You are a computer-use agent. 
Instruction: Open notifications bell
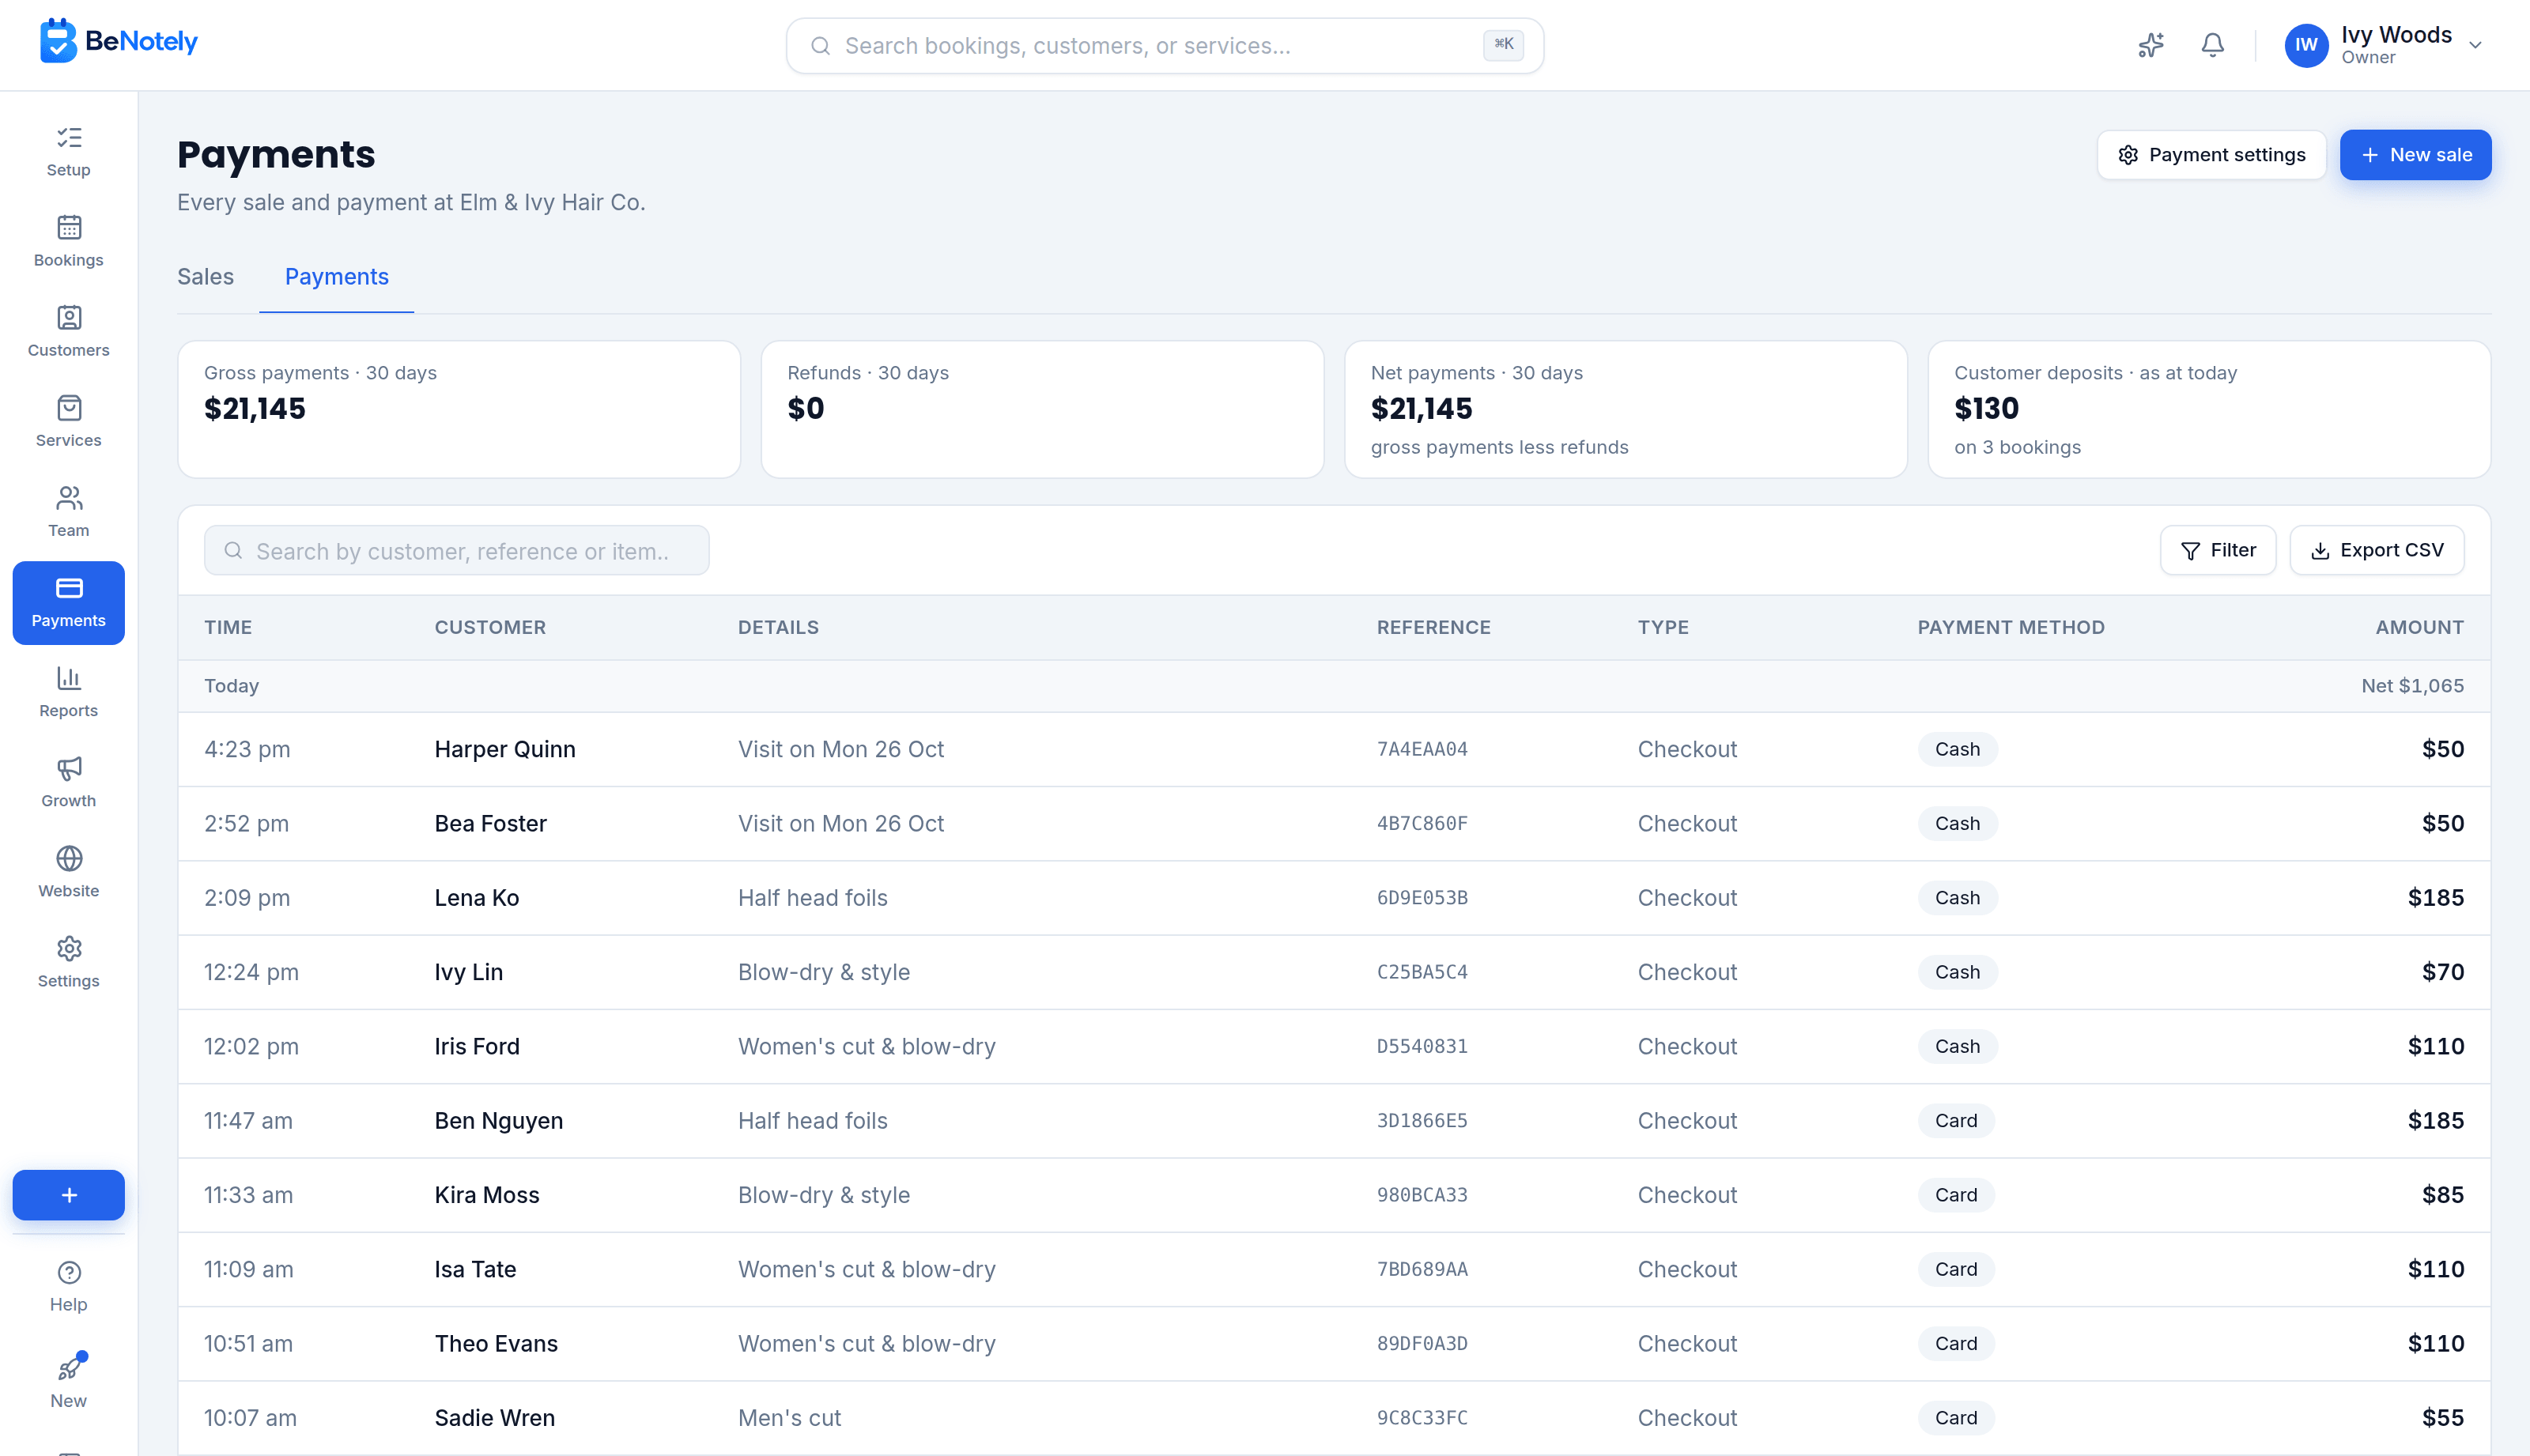(2212, 45)
